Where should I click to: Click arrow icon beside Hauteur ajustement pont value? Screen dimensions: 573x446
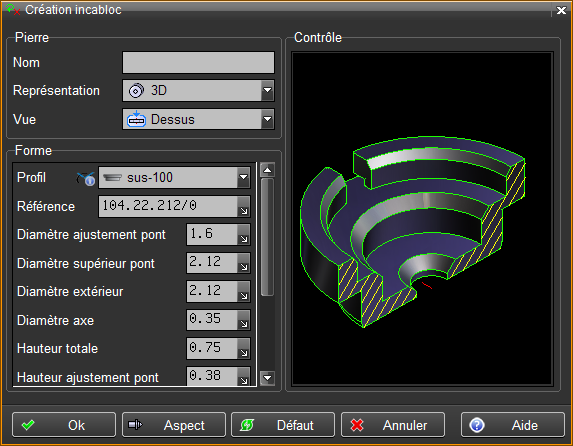243,377
